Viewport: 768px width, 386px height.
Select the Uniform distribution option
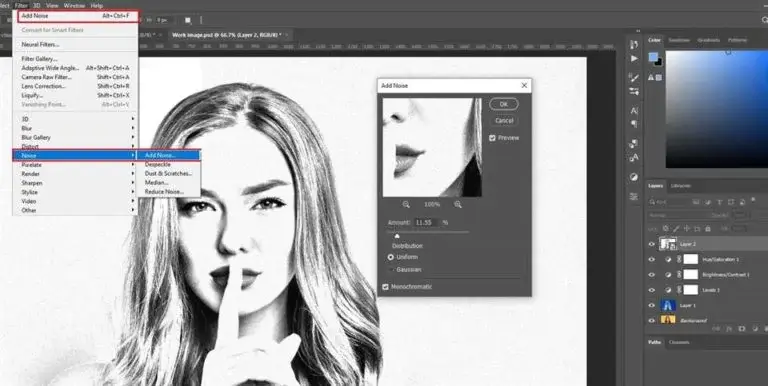pos(390,257)
